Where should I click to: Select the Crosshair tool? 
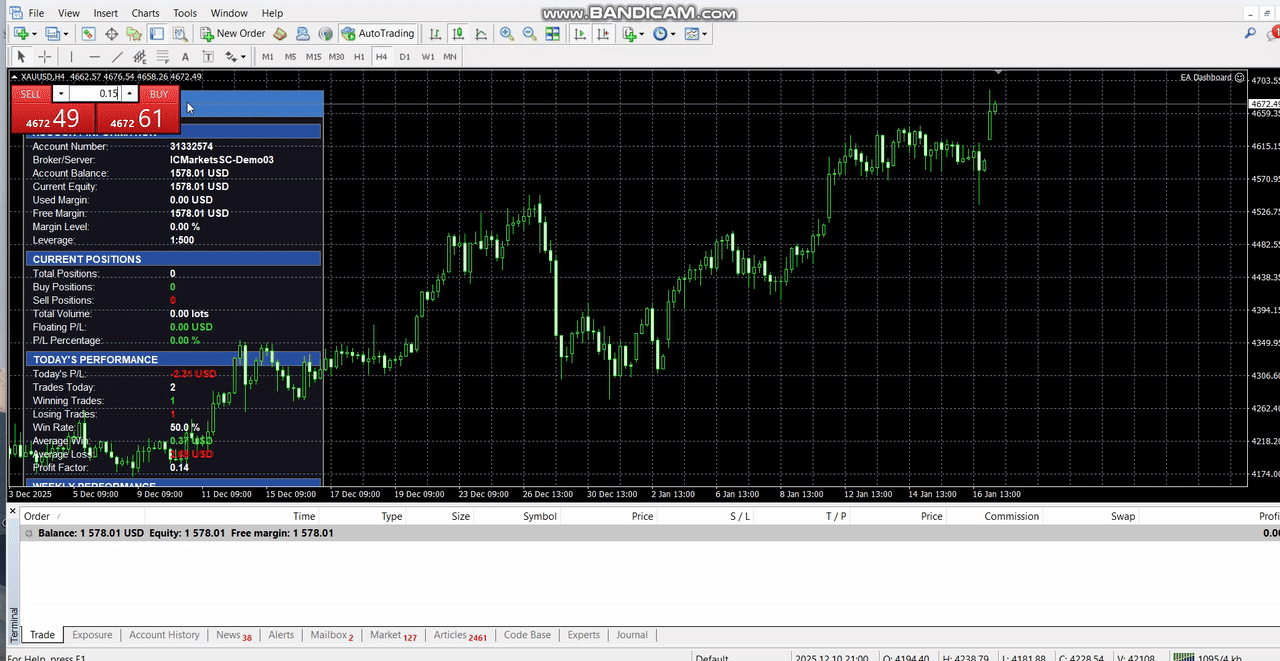tap(45, 56)
